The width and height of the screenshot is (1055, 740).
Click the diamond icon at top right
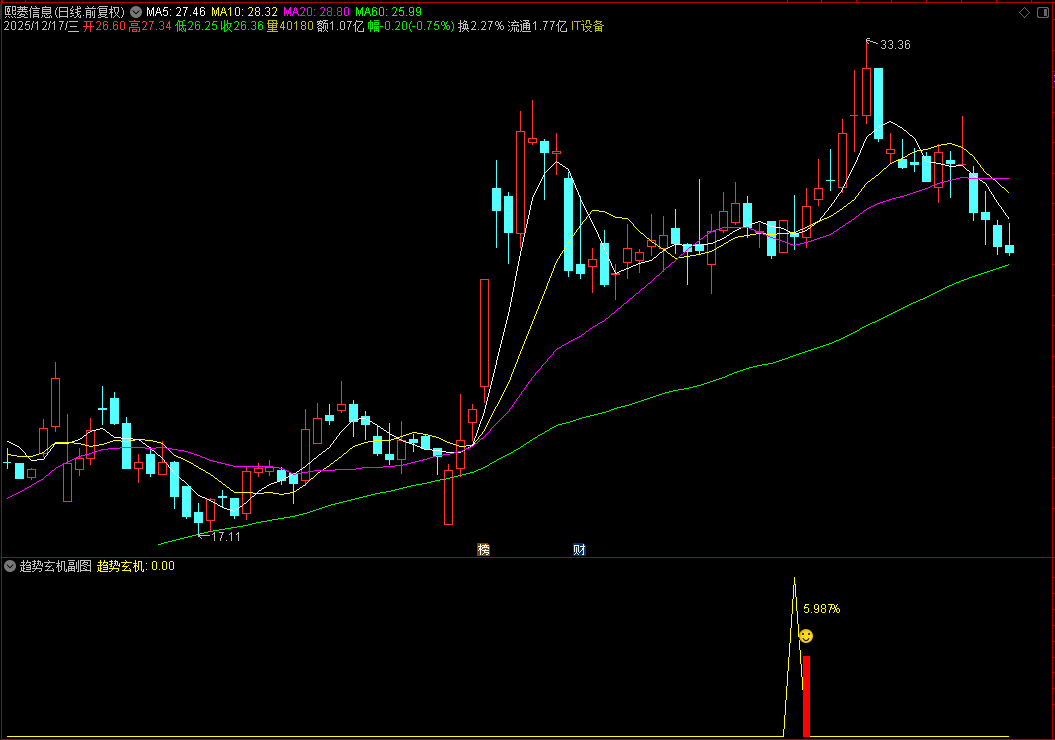(x=1024, y=12)
